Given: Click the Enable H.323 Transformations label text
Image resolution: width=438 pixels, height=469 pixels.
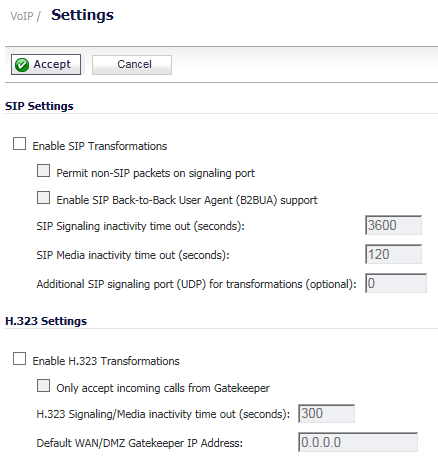Looking at the screenshot, I should tap(106, 361).
